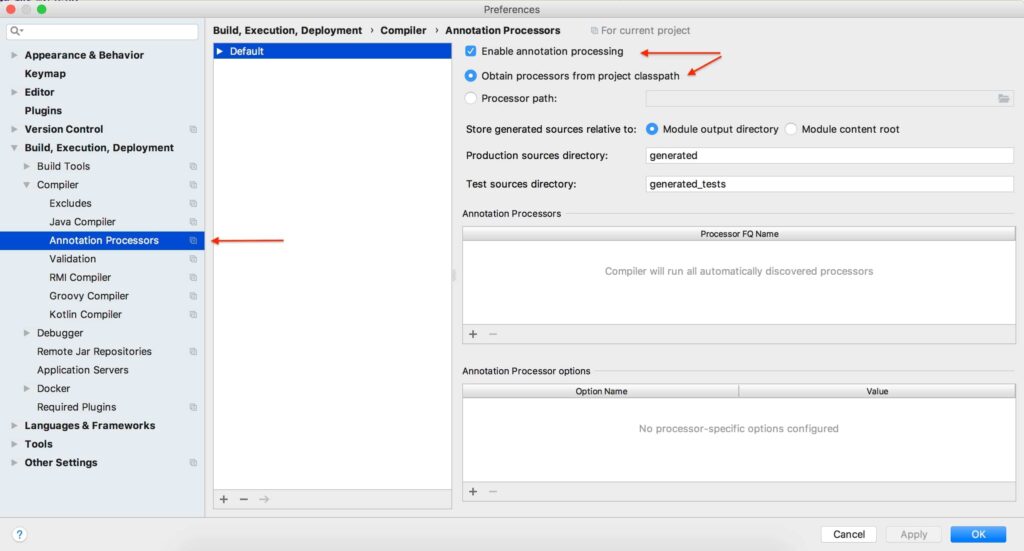
Task: Select Kotlin Compiler in settings tree
Action: click(86, 314)
